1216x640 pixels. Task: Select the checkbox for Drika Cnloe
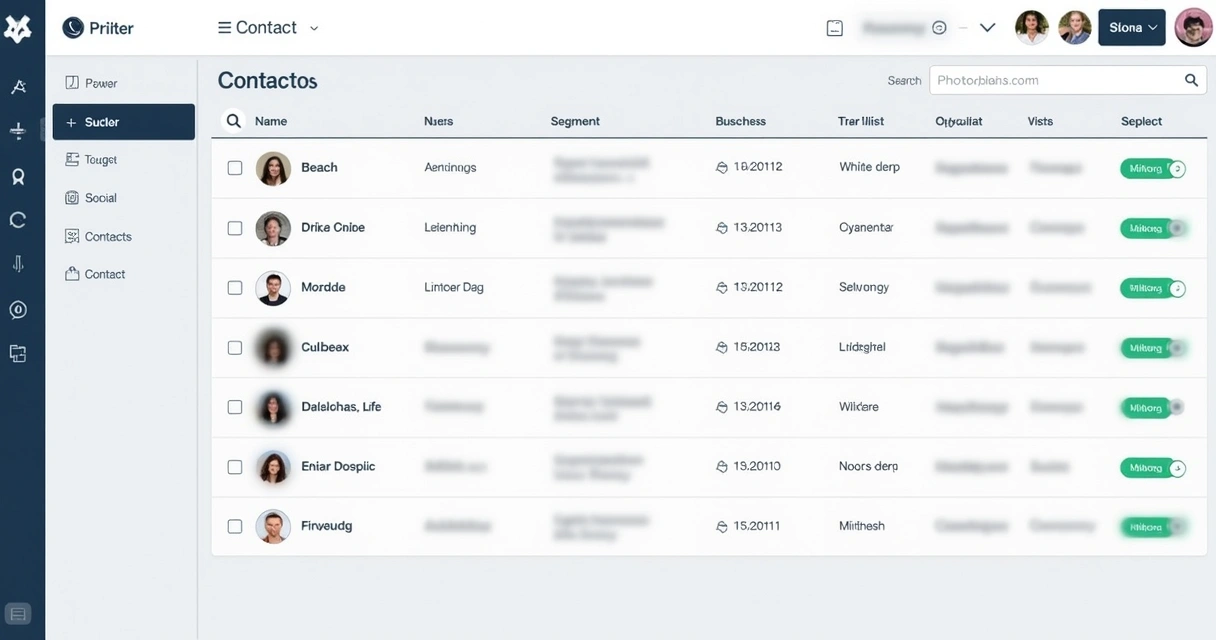click(235, 227)
